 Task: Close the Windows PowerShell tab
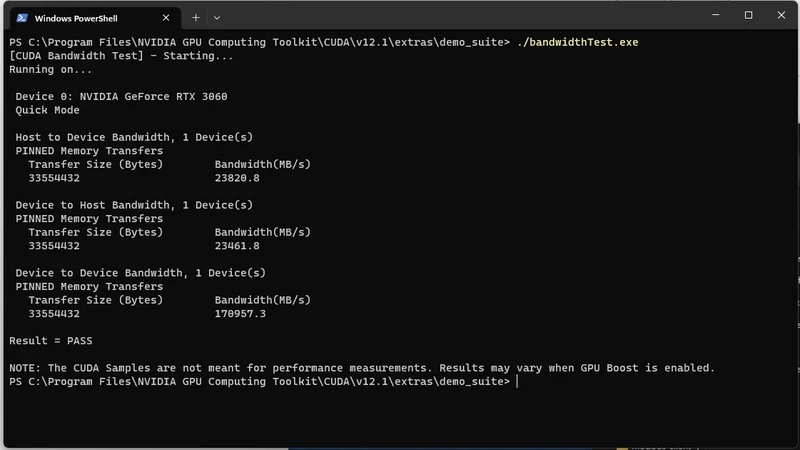point(166,18)
